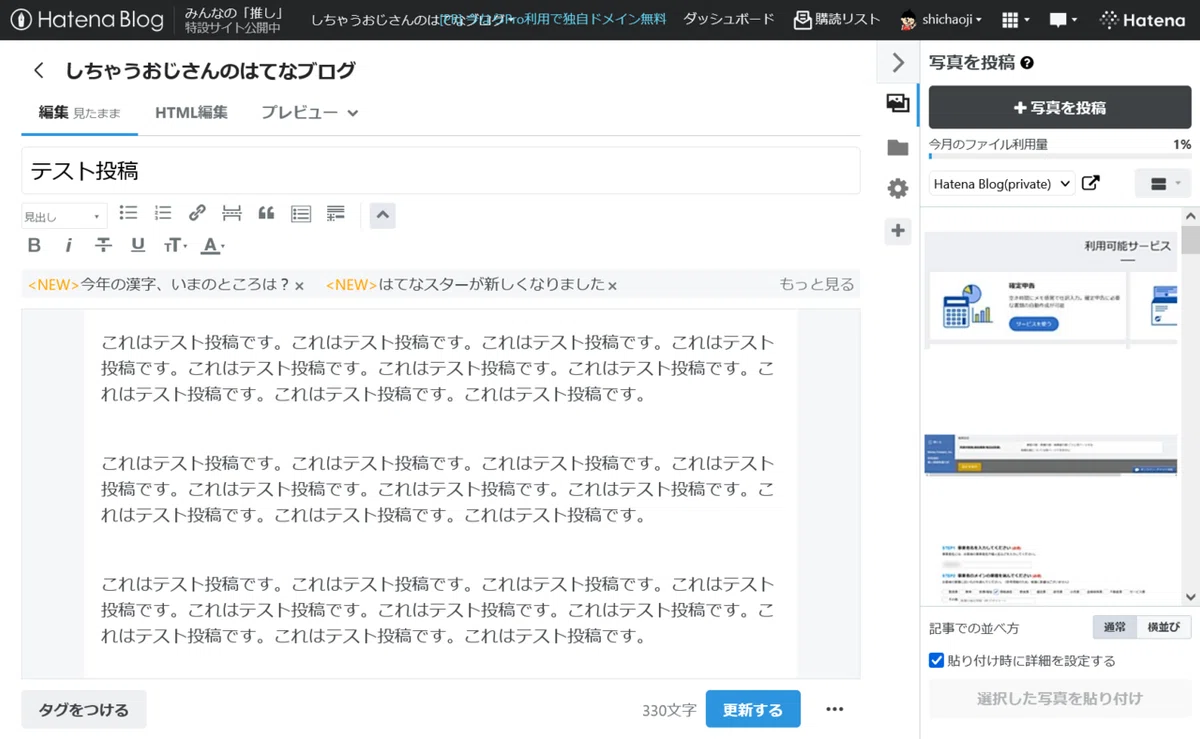Insert a hyperlink with the link icon
This screenshot has height=739, width=1200.
pos(197,213)
